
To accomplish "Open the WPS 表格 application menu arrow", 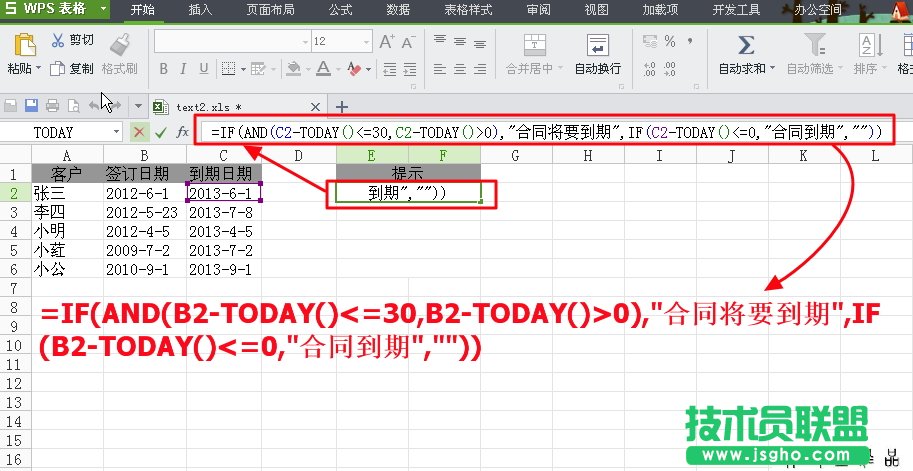I will coord(103,9).
